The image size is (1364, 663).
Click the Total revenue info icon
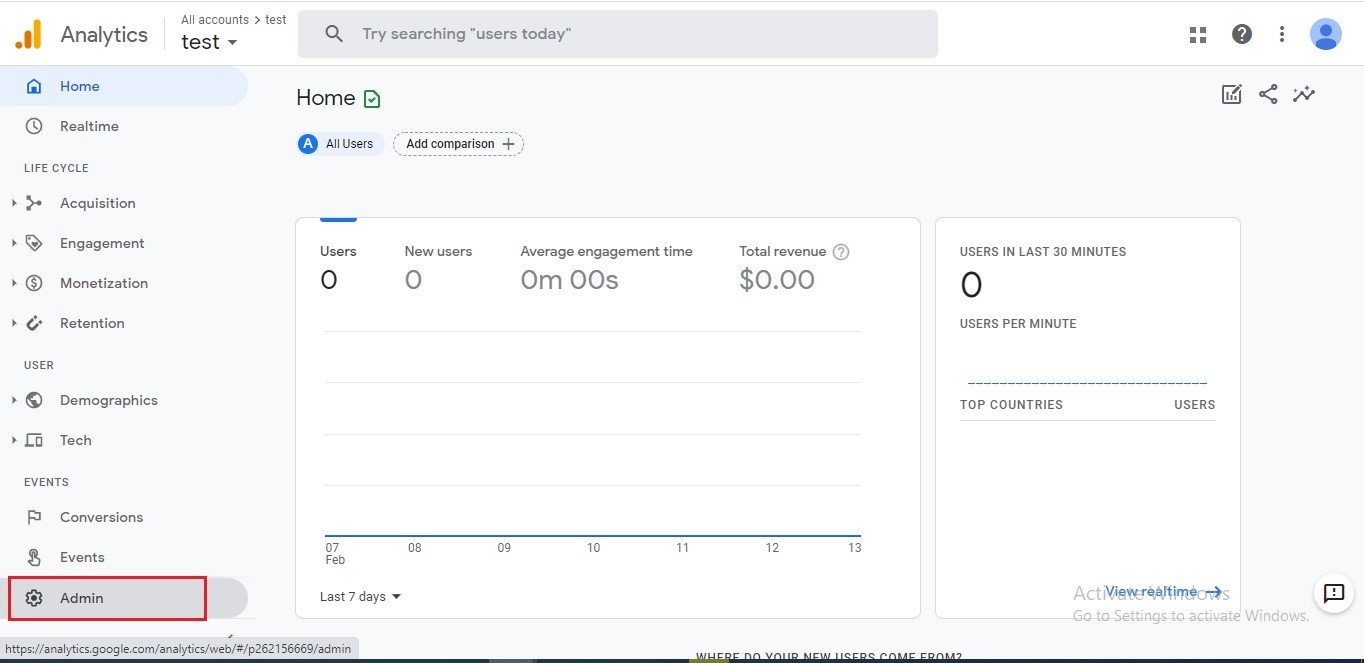841,252
